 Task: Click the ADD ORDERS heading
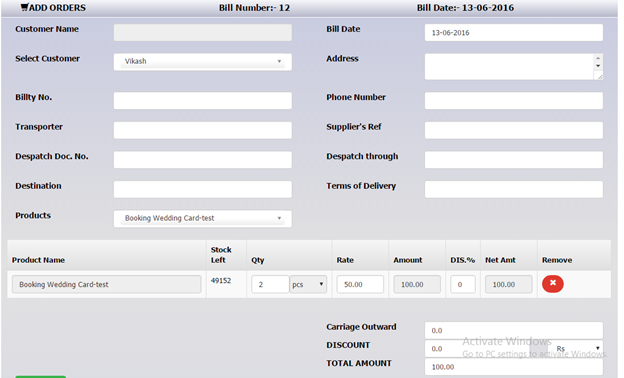tap(57, 8)
